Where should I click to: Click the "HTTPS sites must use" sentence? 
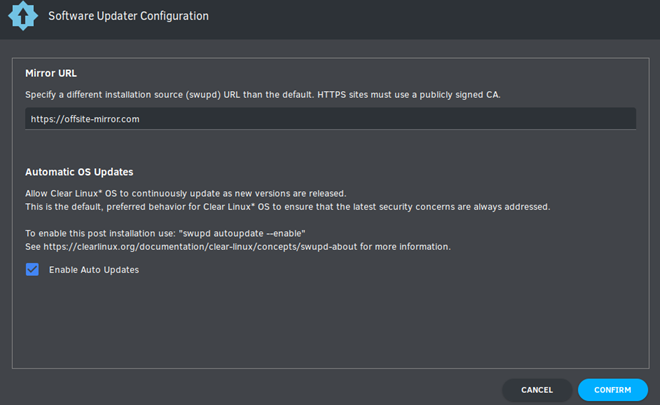409,95
